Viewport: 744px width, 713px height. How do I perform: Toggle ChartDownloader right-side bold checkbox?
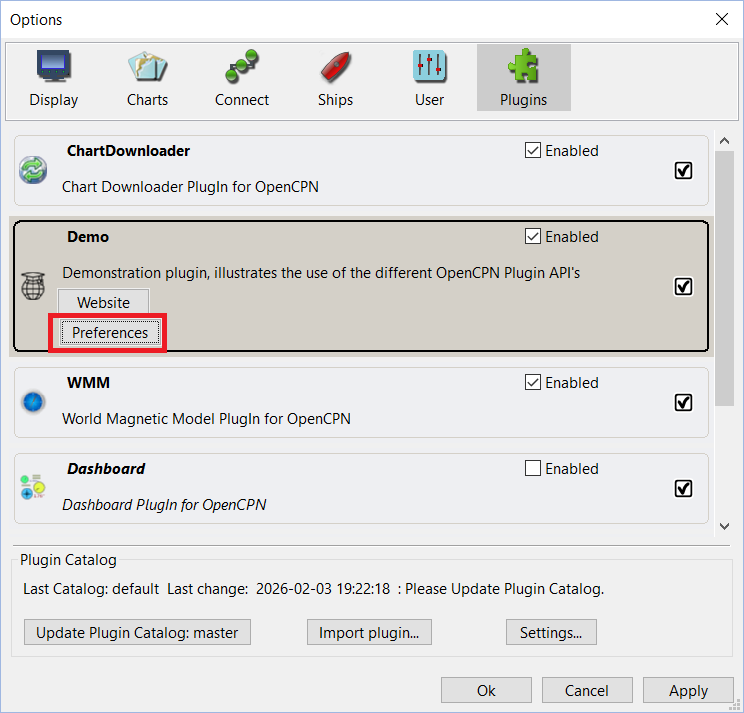683,170
